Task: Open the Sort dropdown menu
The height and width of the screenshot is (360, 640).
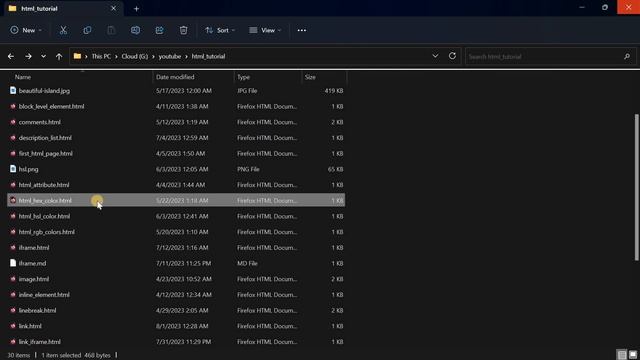Action: tap(220, 30)
